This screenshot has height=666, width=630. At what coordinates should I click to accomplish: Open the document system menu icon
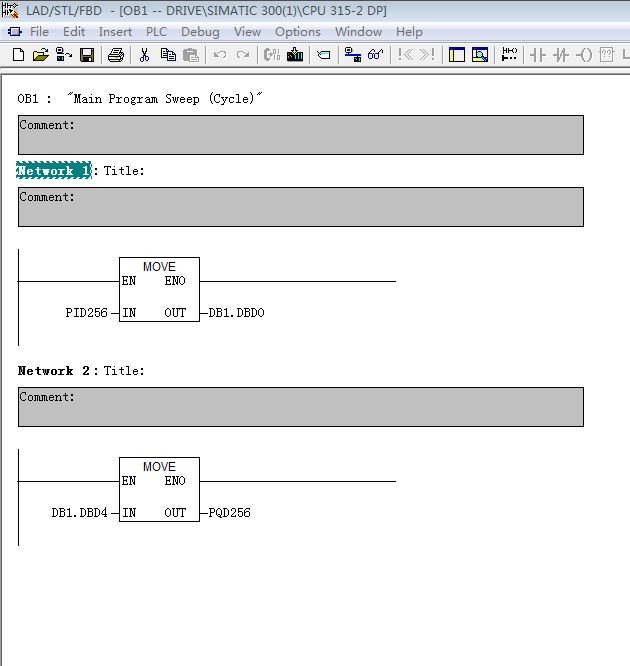(x=14, y=32)
